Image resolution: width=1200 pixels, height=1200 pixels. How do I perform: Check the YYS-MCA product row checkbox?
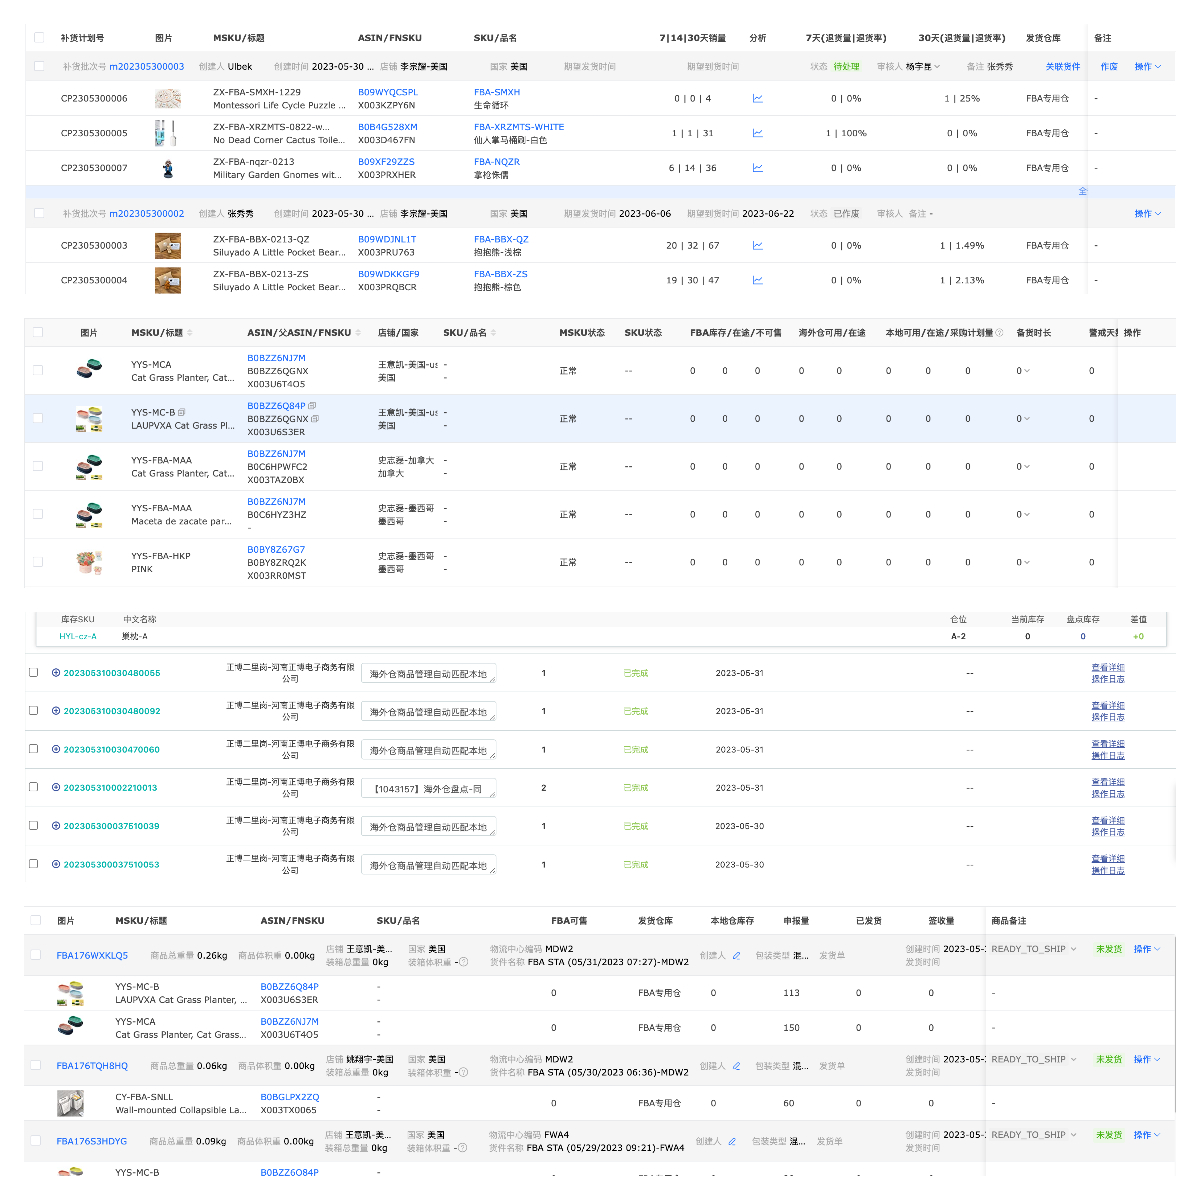coord(38,370)
